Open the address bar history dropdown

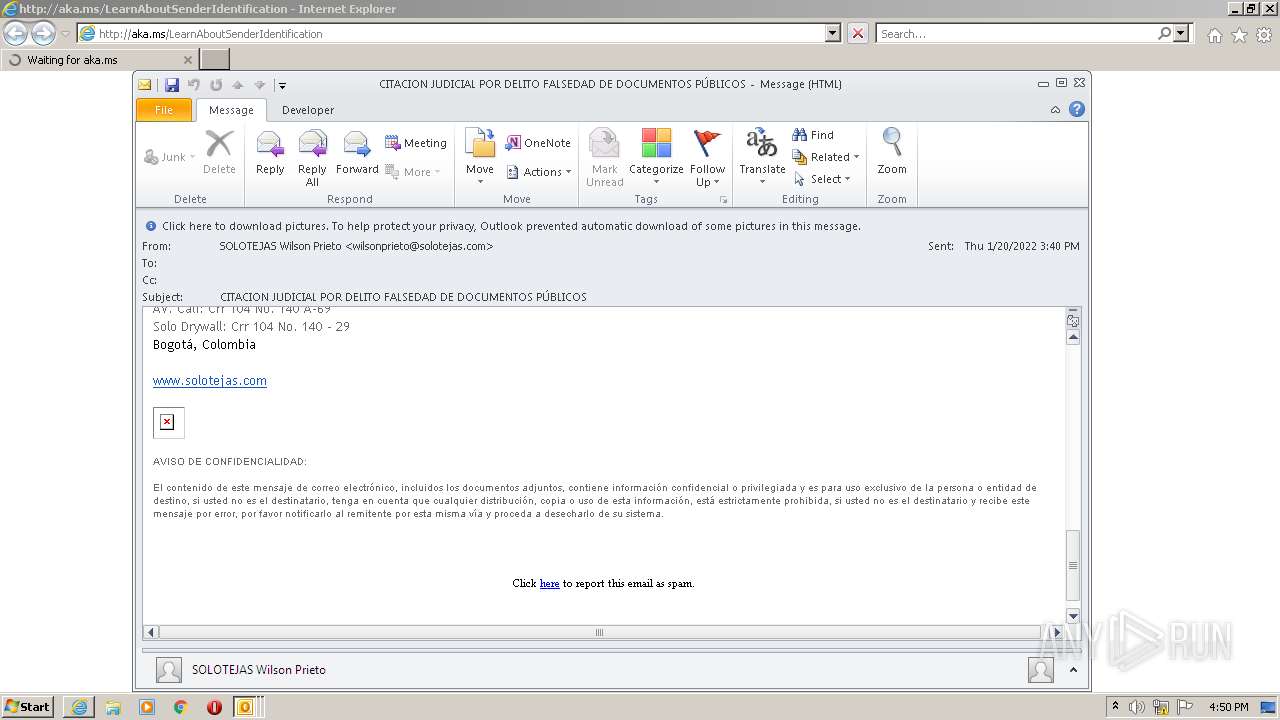833,33
